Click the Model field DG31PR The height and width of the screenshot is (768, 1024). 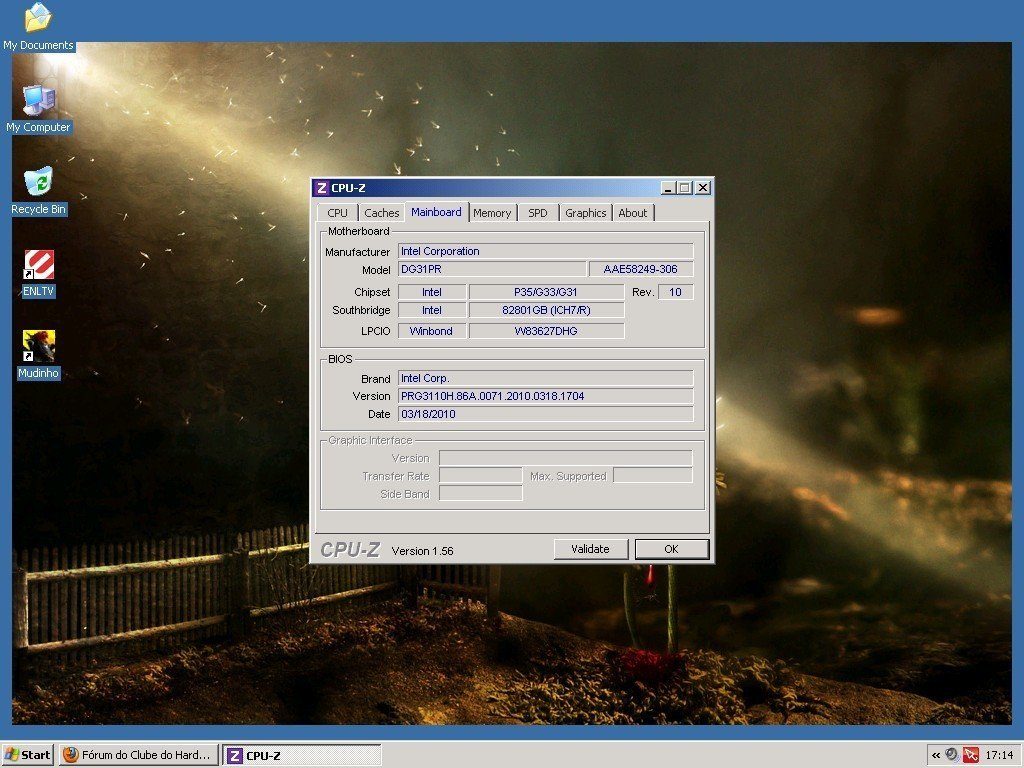coord(492,269)
